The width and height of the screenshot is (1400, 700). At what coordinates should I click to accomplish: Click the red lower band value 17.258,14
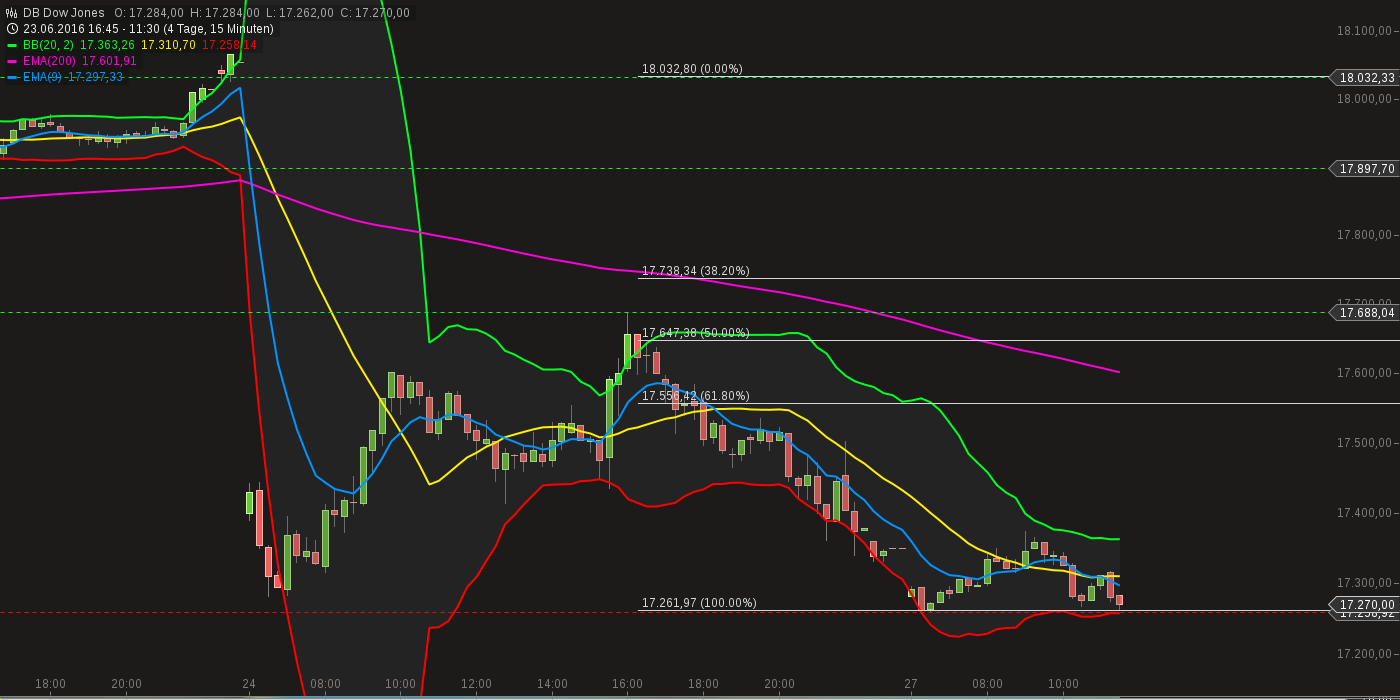pyautogui.click(x=229, y=45)
